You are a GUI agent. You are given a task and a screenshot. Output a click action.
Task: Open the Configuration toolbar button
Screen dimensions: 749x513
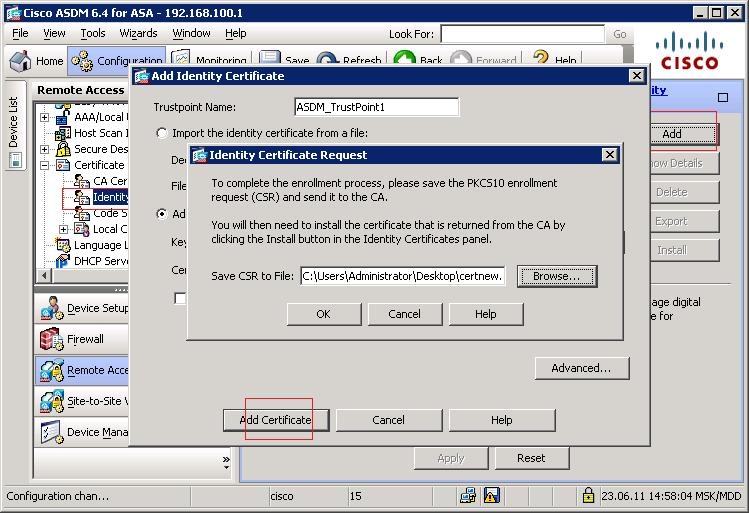pyautogui.click(x=117, y=61)
